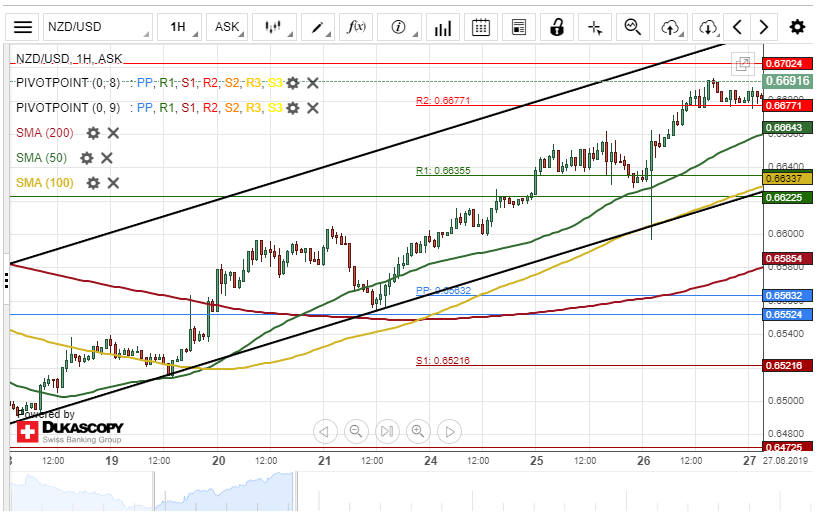Click the left panel drag handle dots
This screenshot has width=821, height=516.
tap(6, 281)
